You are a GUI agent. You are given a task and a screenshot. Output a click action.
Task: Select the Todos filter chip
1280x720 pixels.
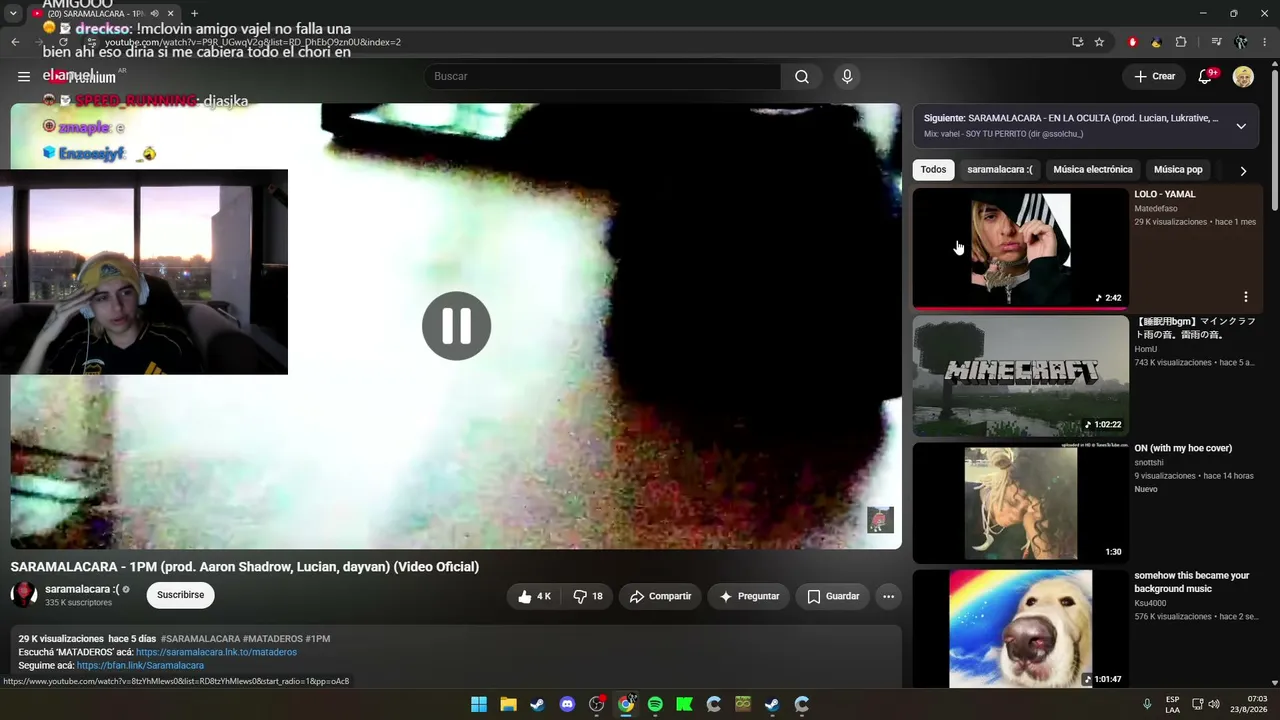point(933,170)
